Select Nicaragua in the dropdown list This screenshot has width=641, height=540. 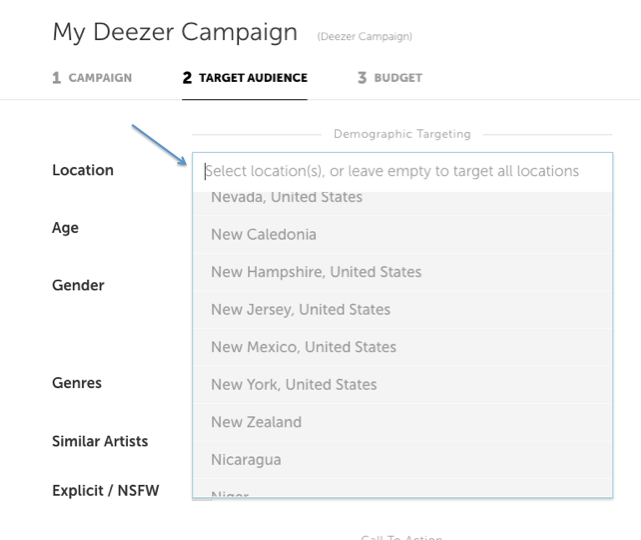402,460
